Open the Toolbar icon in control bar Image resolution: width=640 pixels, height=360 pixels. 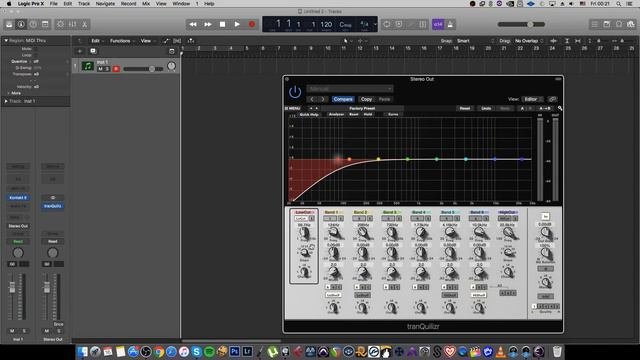tap(45, 24)
